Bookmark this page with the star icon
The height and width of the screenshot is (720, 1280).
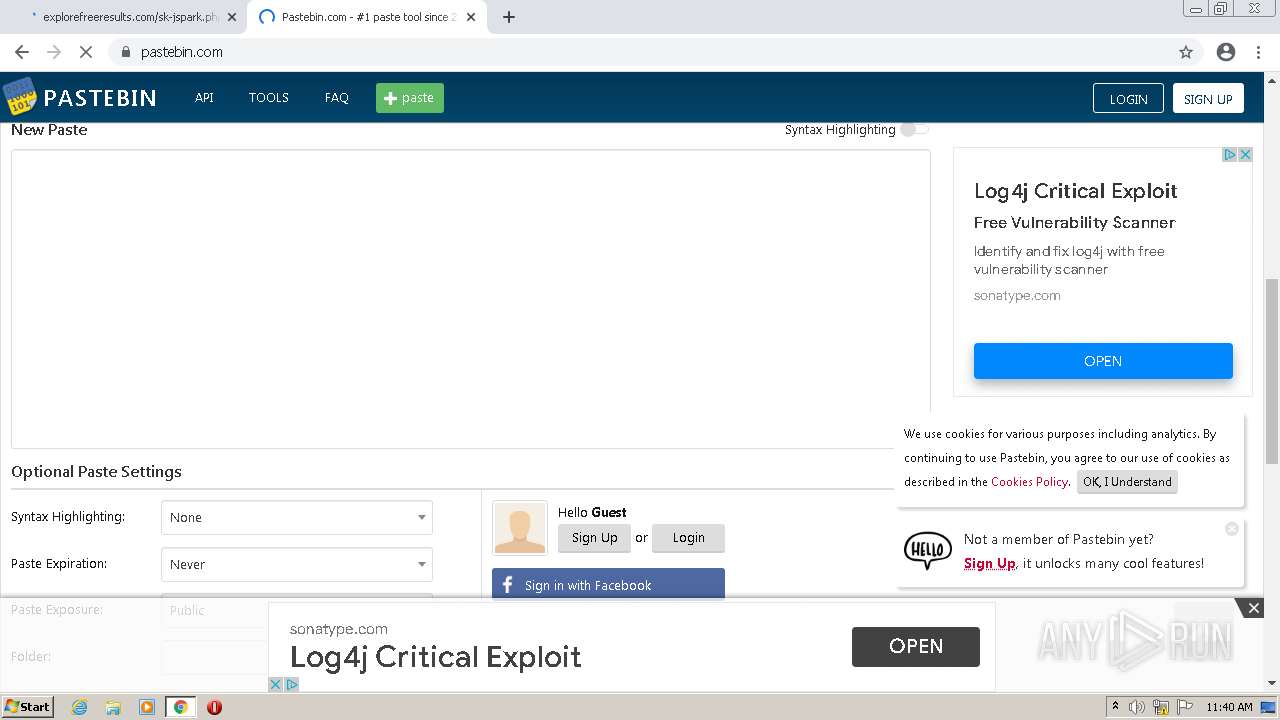(x=1186, y=52)
